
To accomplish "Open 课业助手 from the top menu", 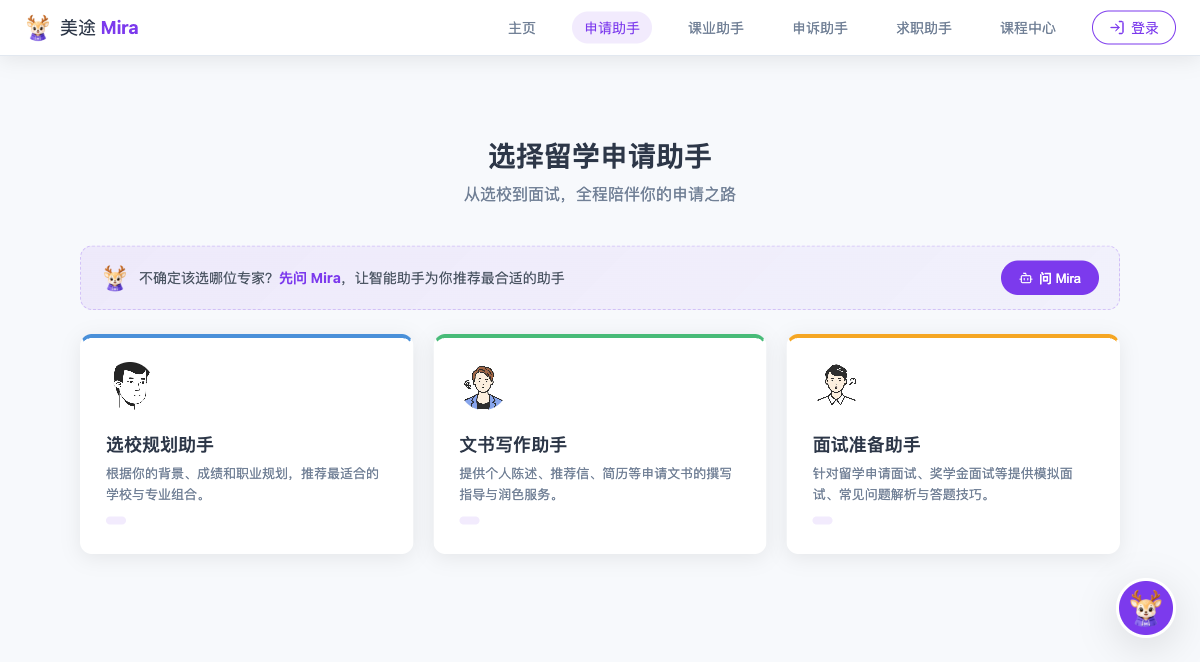I will [716, 28].
